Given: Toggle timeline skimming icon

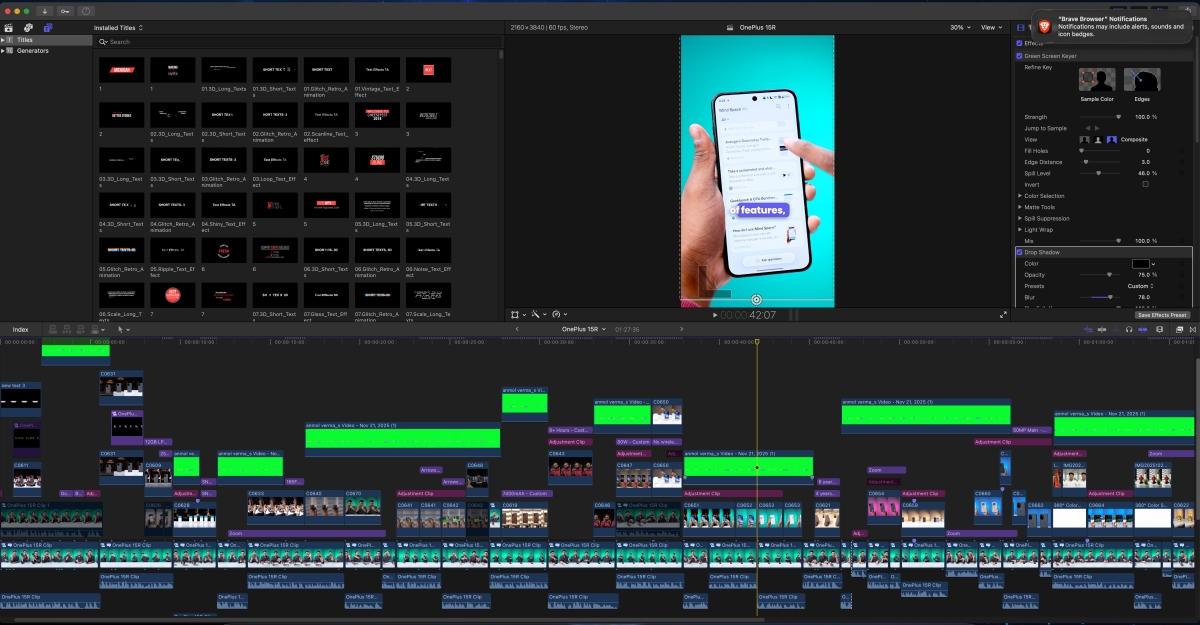Looking at the screenshot, I should [1088, 329].
